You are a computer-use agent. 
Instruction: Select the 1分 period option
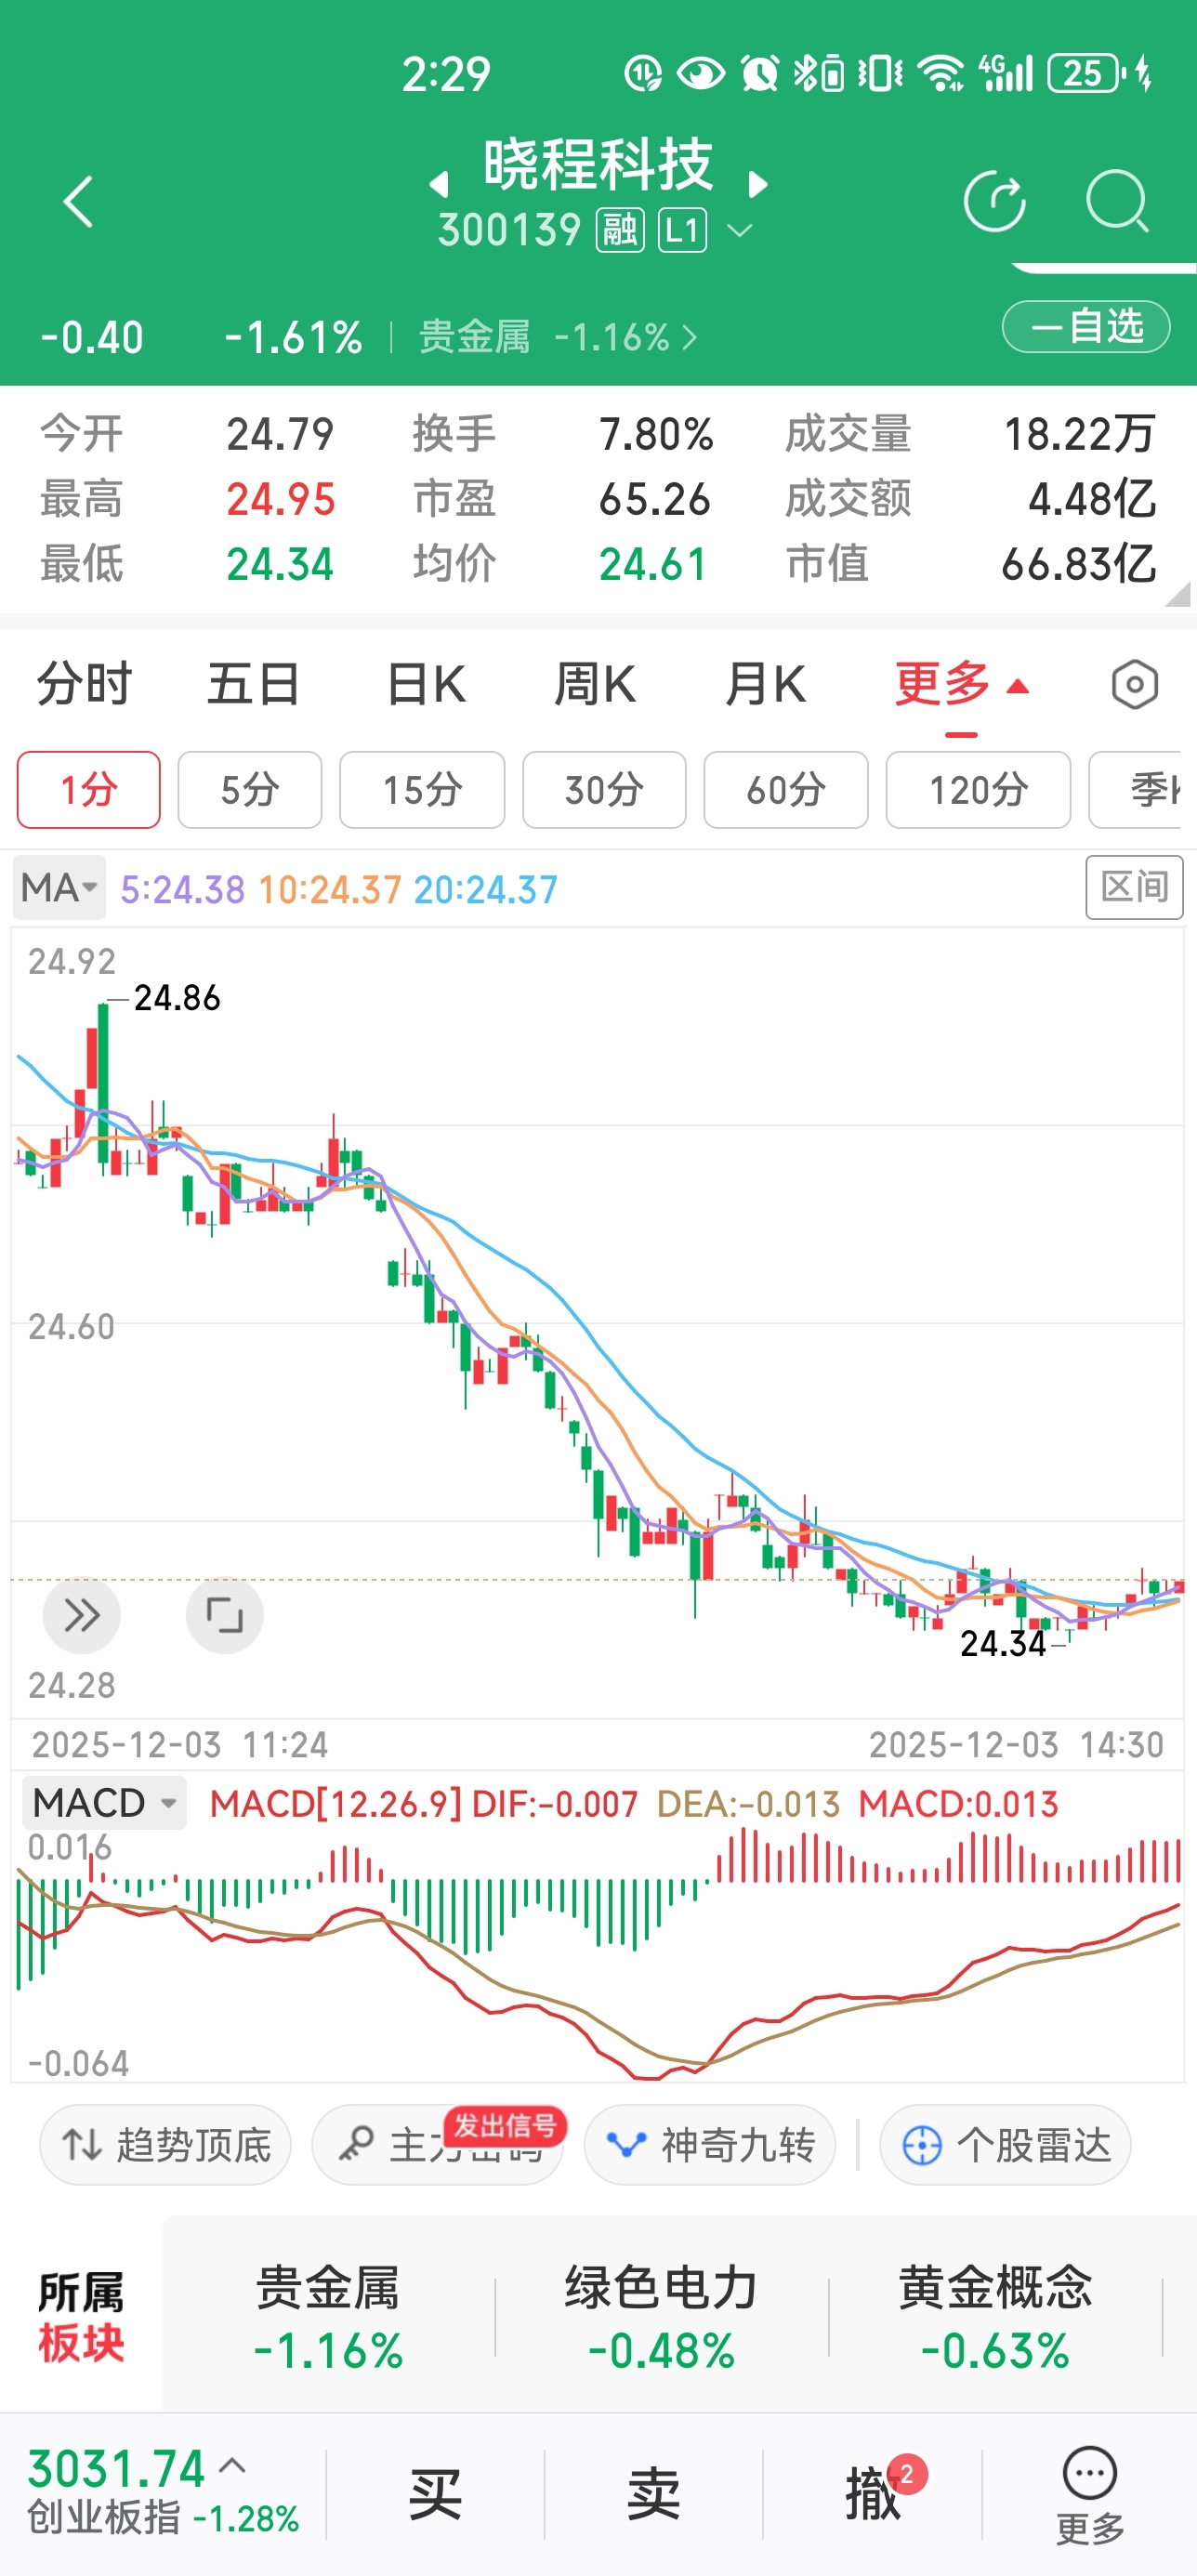pos(88,790)
